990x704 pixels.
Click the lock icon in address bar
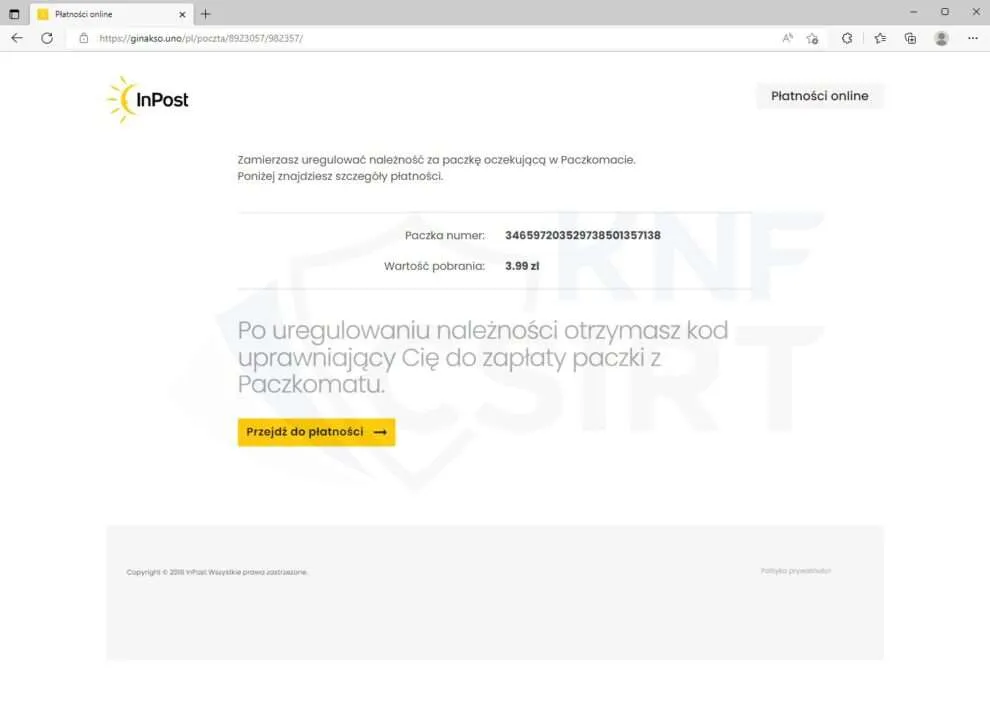83,38
